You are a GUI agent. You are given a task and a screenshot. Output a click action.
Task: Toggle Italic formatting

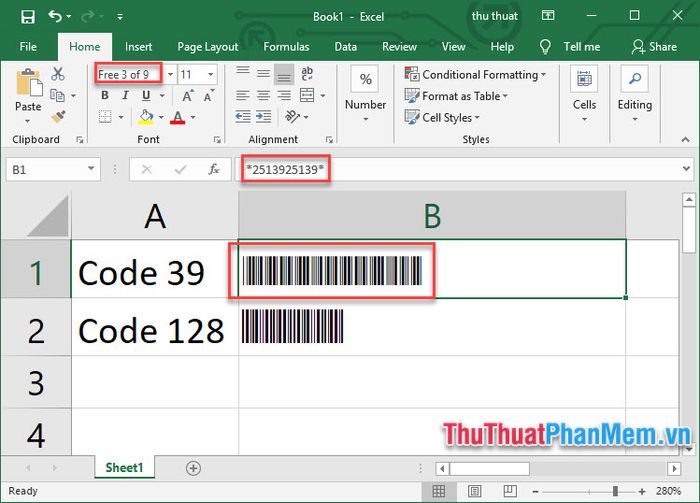[x=125, y=96]
